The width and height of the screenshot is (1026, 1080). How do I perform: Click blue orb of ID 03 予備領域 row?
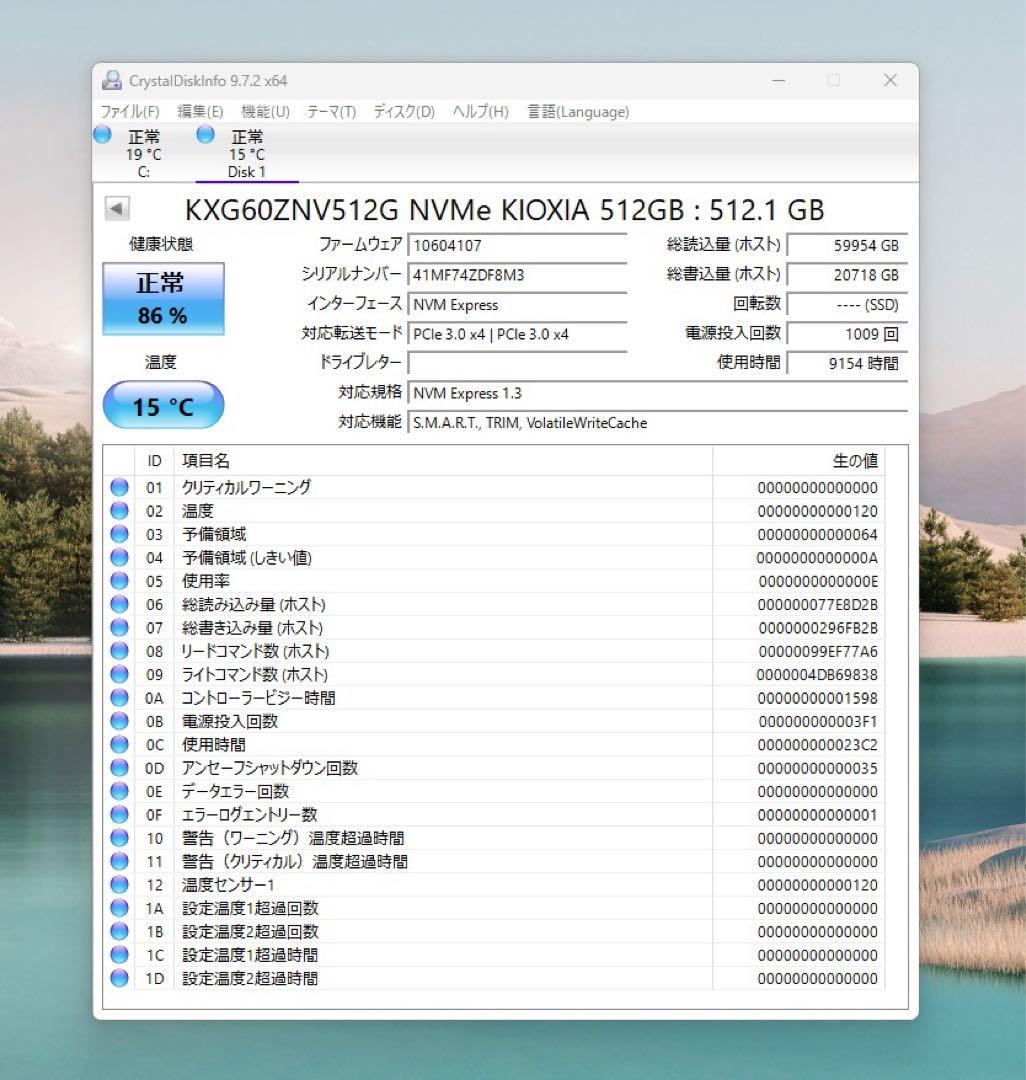coord(119,534)
